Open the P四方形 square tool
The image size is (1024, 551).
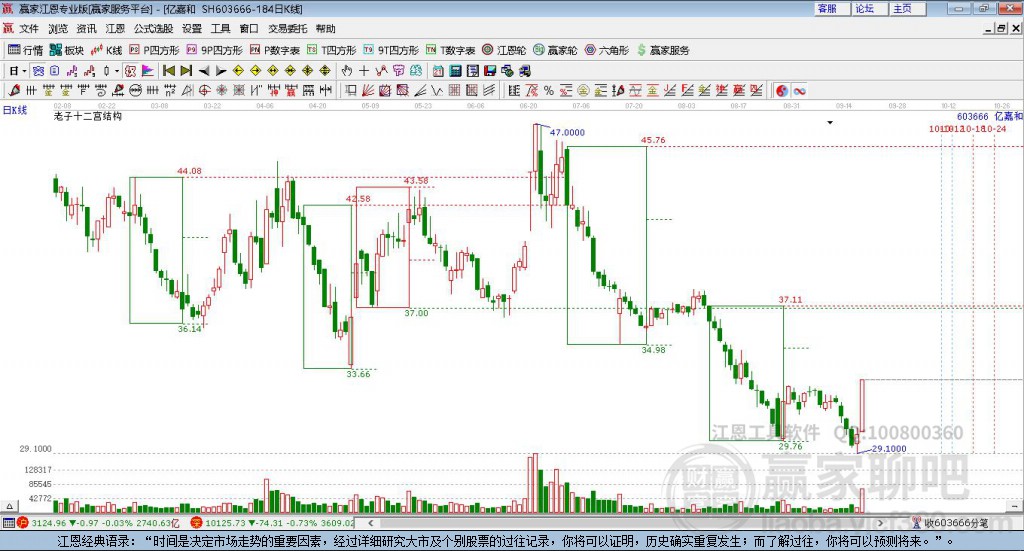(154, 50)
